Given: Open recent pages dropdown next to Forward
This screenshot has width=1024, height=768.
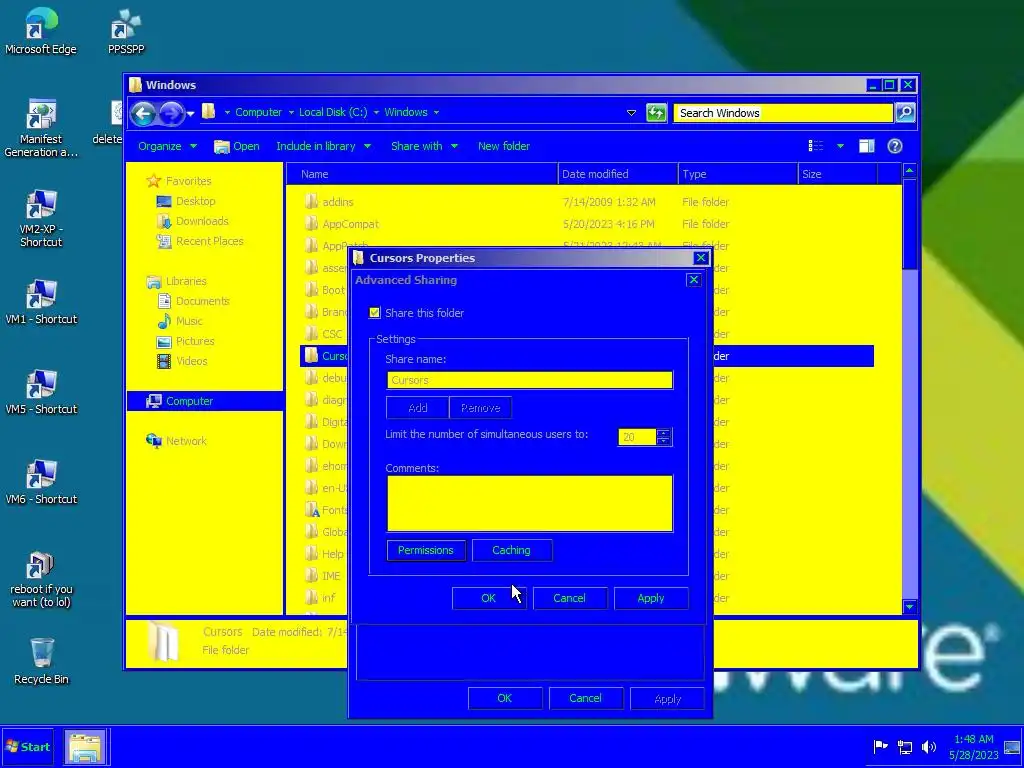Looking at the screenshot, I should point(190,114).
